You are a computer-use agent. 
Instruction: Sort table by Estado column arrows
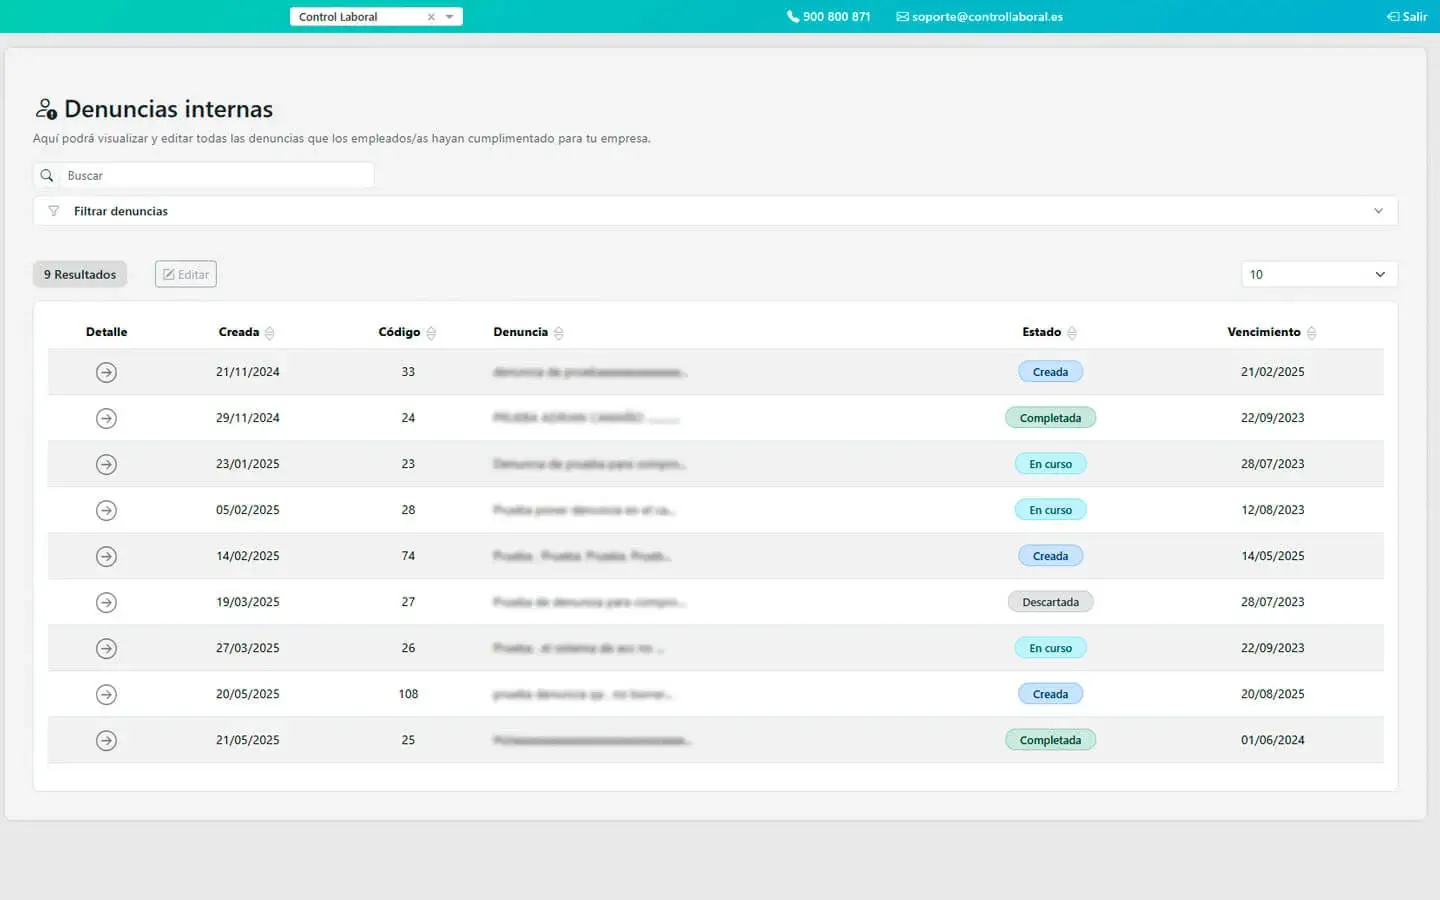[1072, 333]
